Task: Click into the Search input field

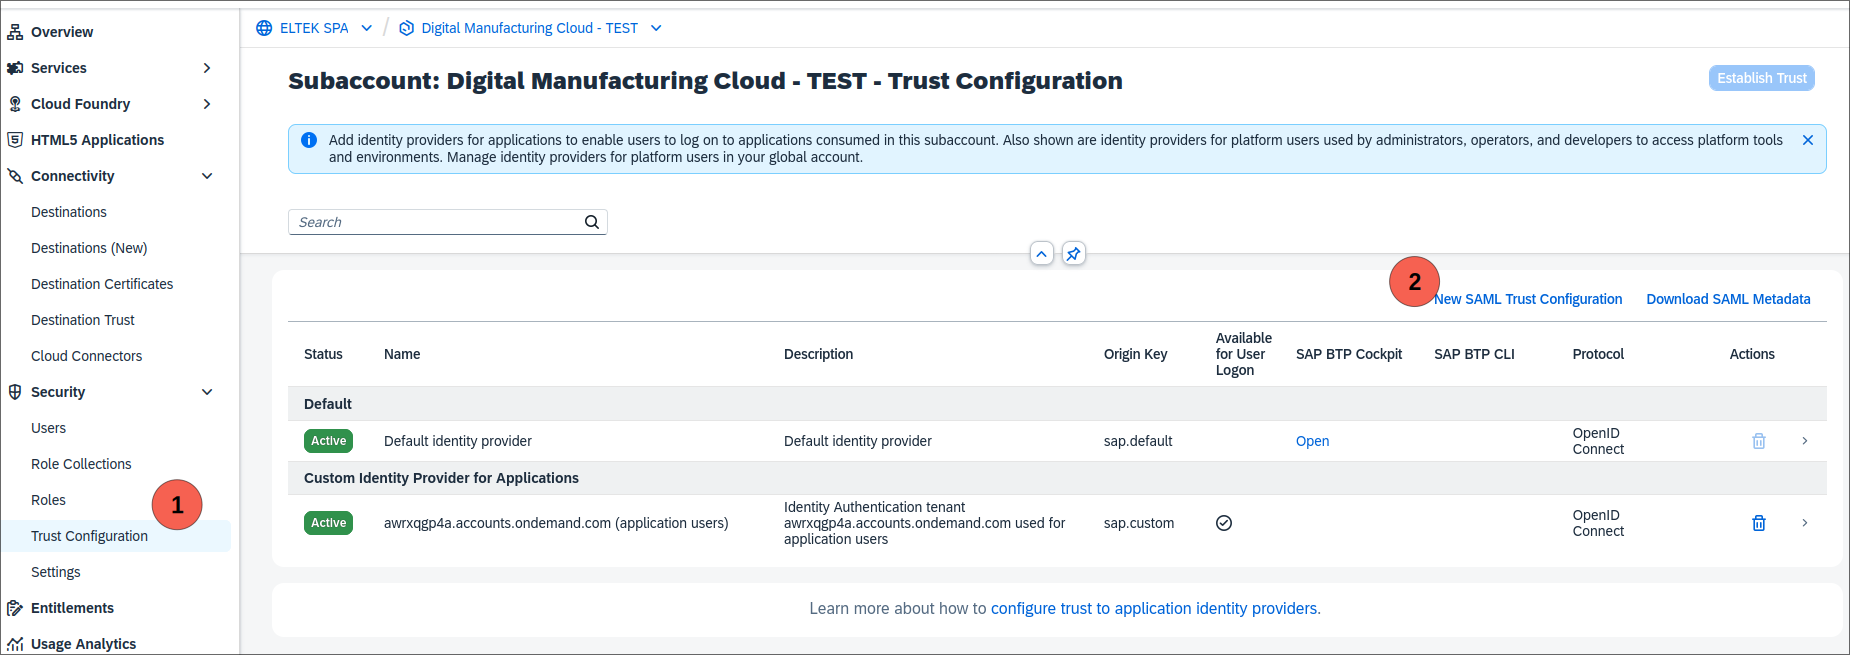Action: click(x=435, y=222)
